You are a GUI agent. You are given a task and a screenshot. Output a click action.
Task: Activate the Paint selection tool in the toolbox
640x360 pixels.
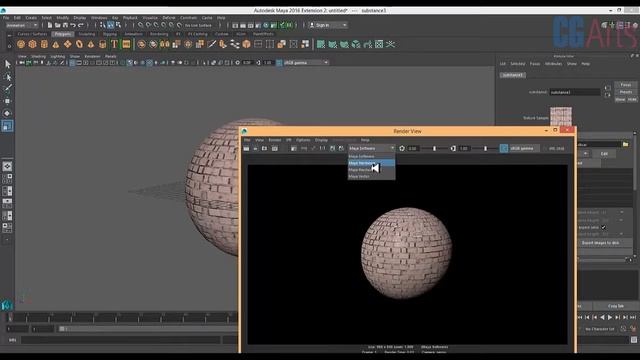(7, 88)
